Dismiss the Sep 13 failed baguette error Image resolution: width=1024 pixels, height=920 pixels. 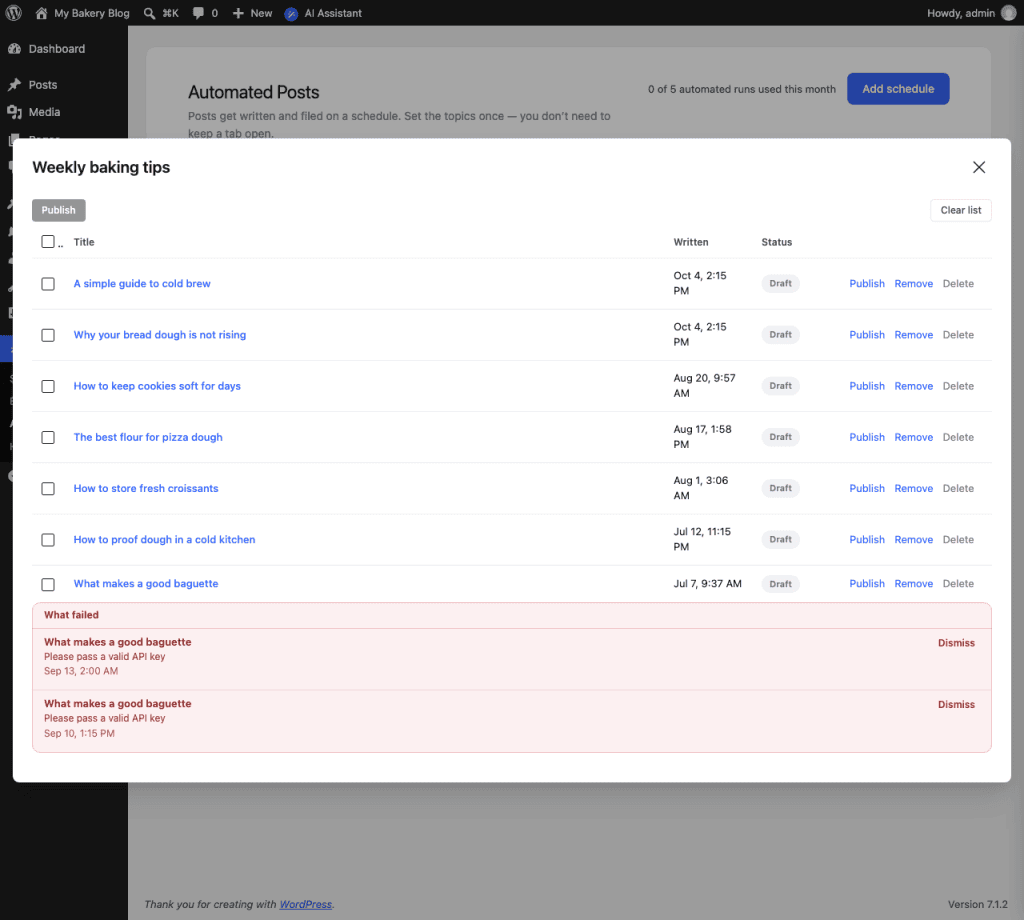[956, 642]
